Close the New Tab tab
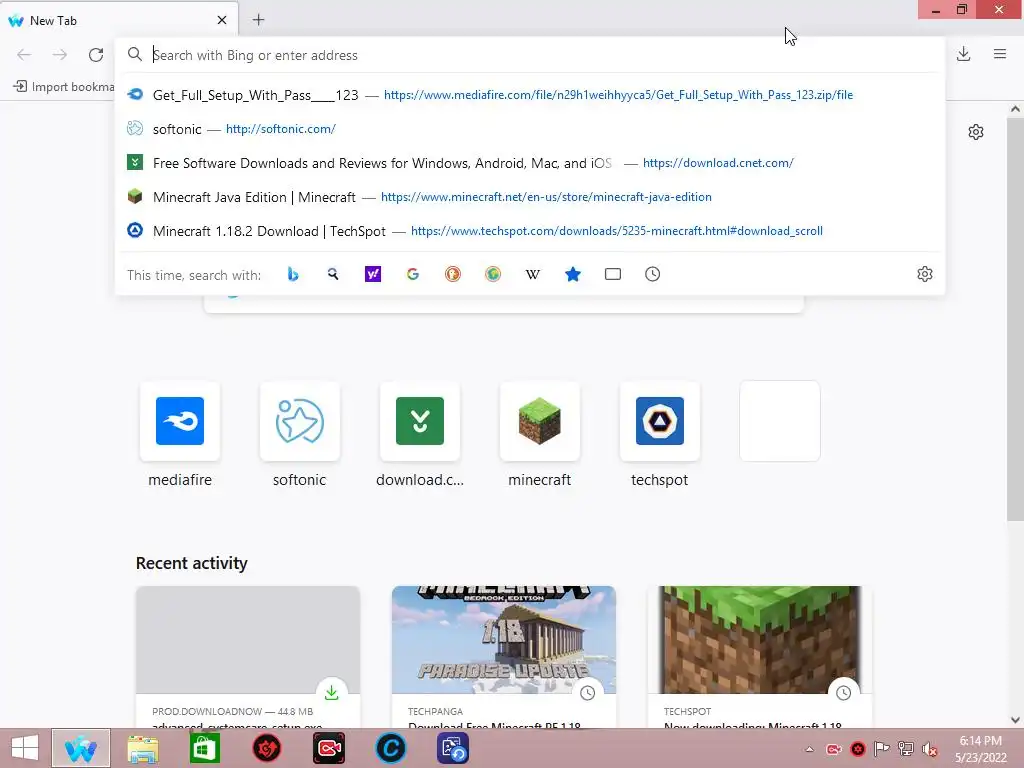 coord(222,20)
